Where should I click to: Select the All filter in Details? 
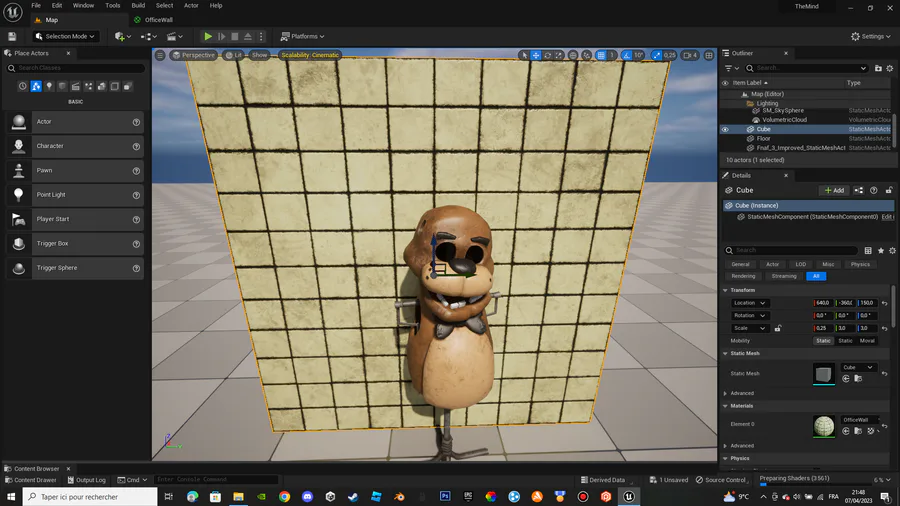pyautogui.click(x=816, y=276)
